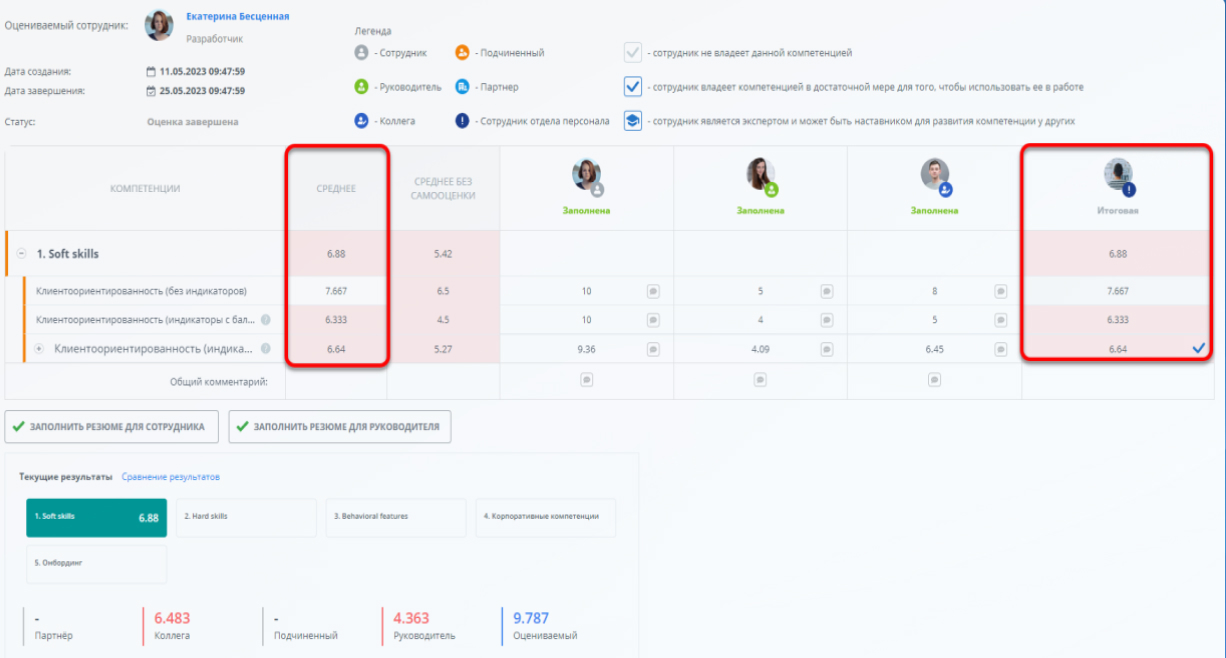Open general comment icon under manager column
Image resolution: width=1226 pixels, height=658 pixels.
[760, 380]
